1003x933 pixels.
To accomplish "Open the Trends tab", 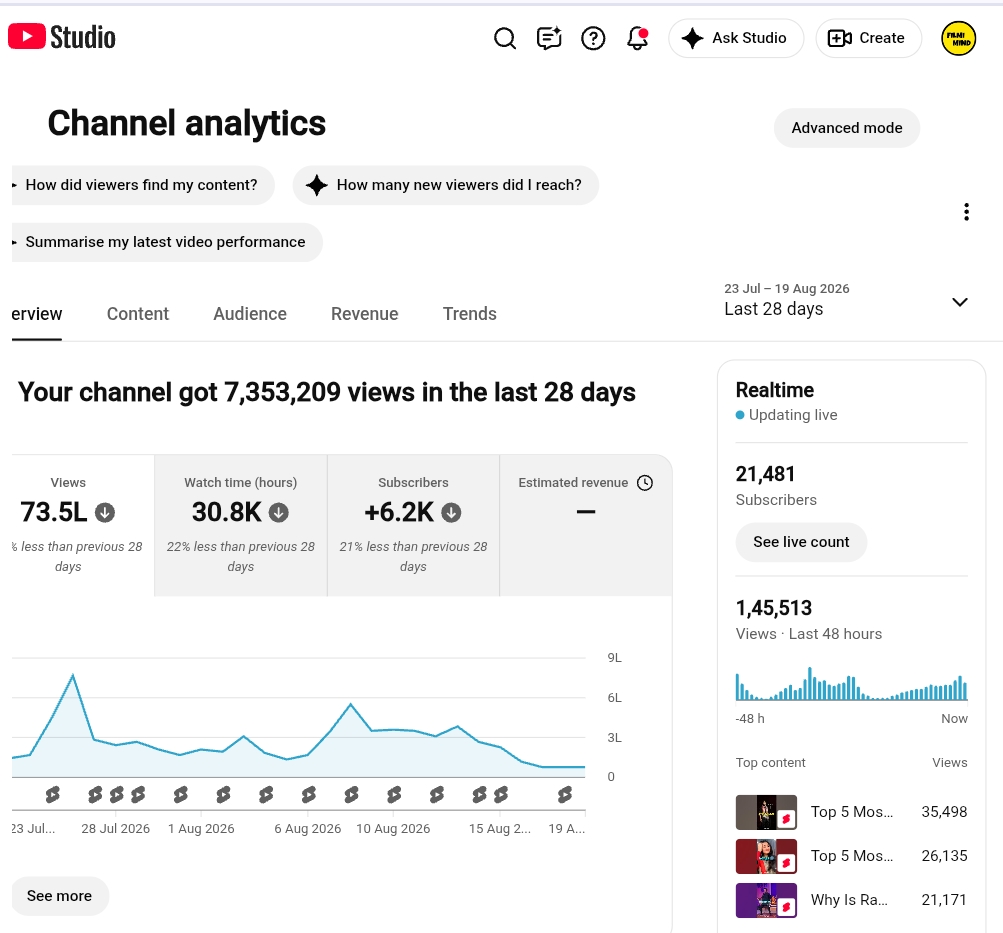I will 470,314.
